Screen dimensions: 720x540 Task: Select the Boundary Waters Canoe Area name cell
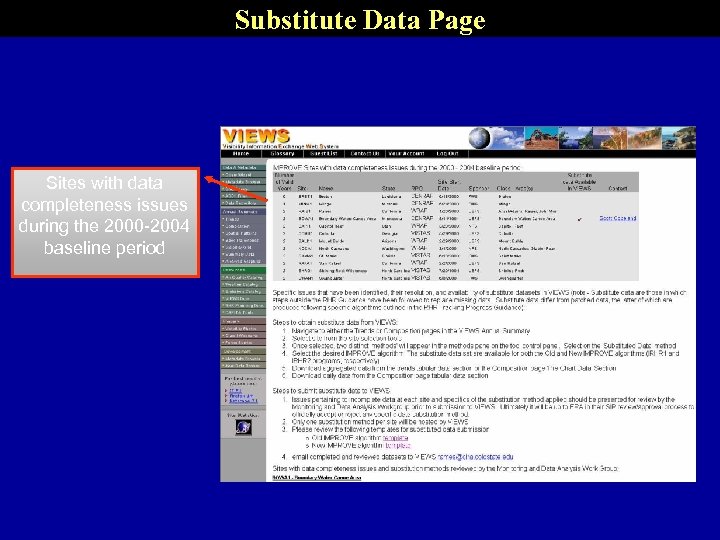(x=347, y=219)
